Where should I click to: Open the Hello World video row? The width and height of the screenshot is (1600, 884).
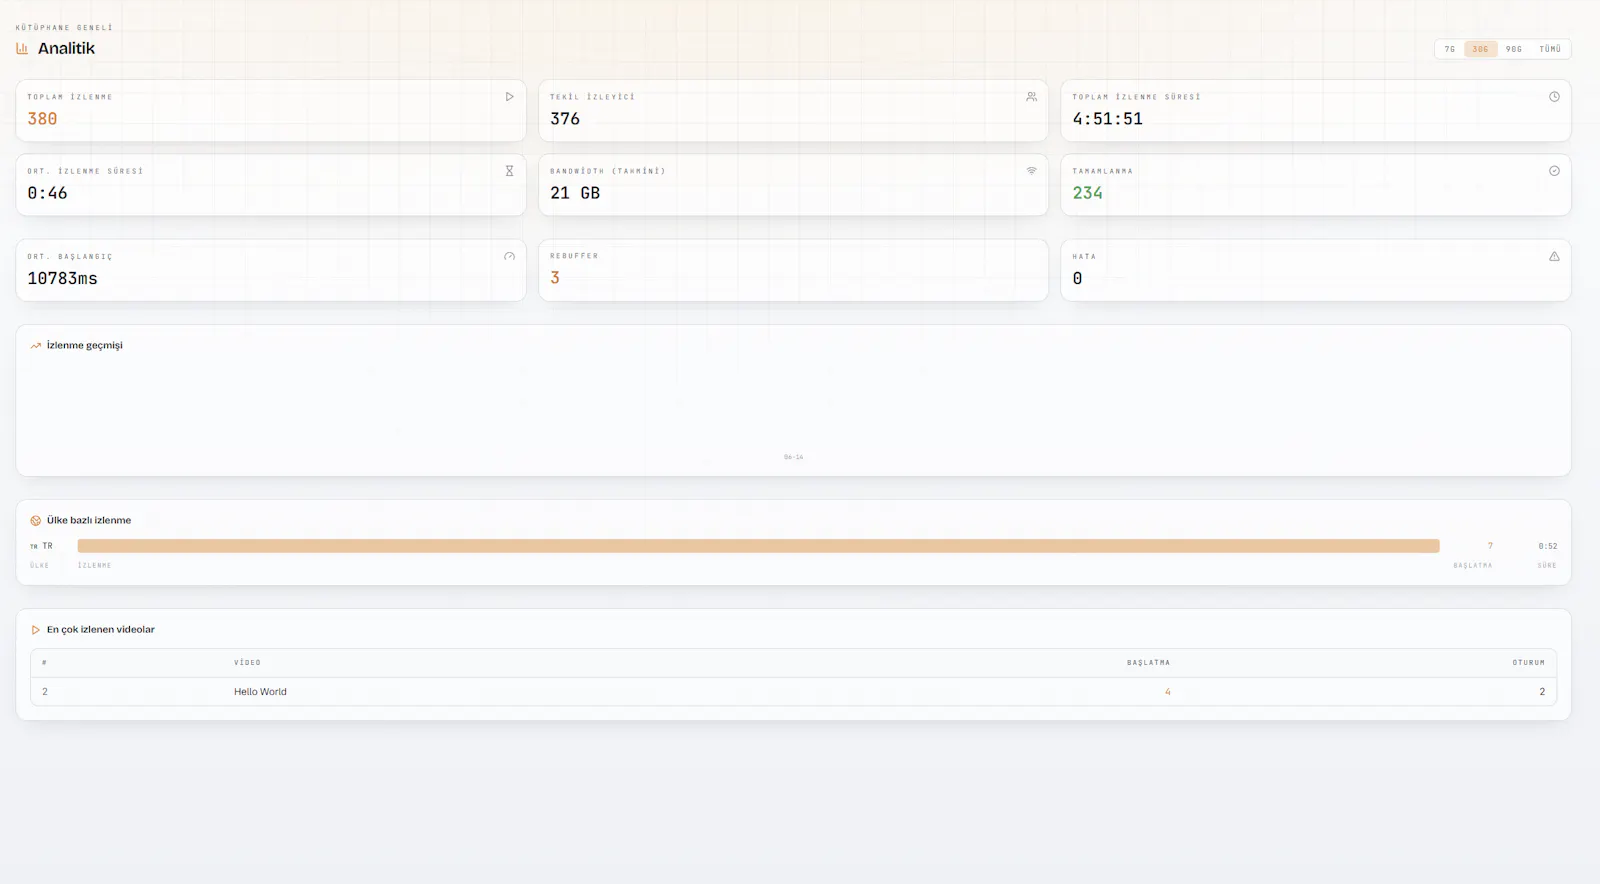pos(793,692)
